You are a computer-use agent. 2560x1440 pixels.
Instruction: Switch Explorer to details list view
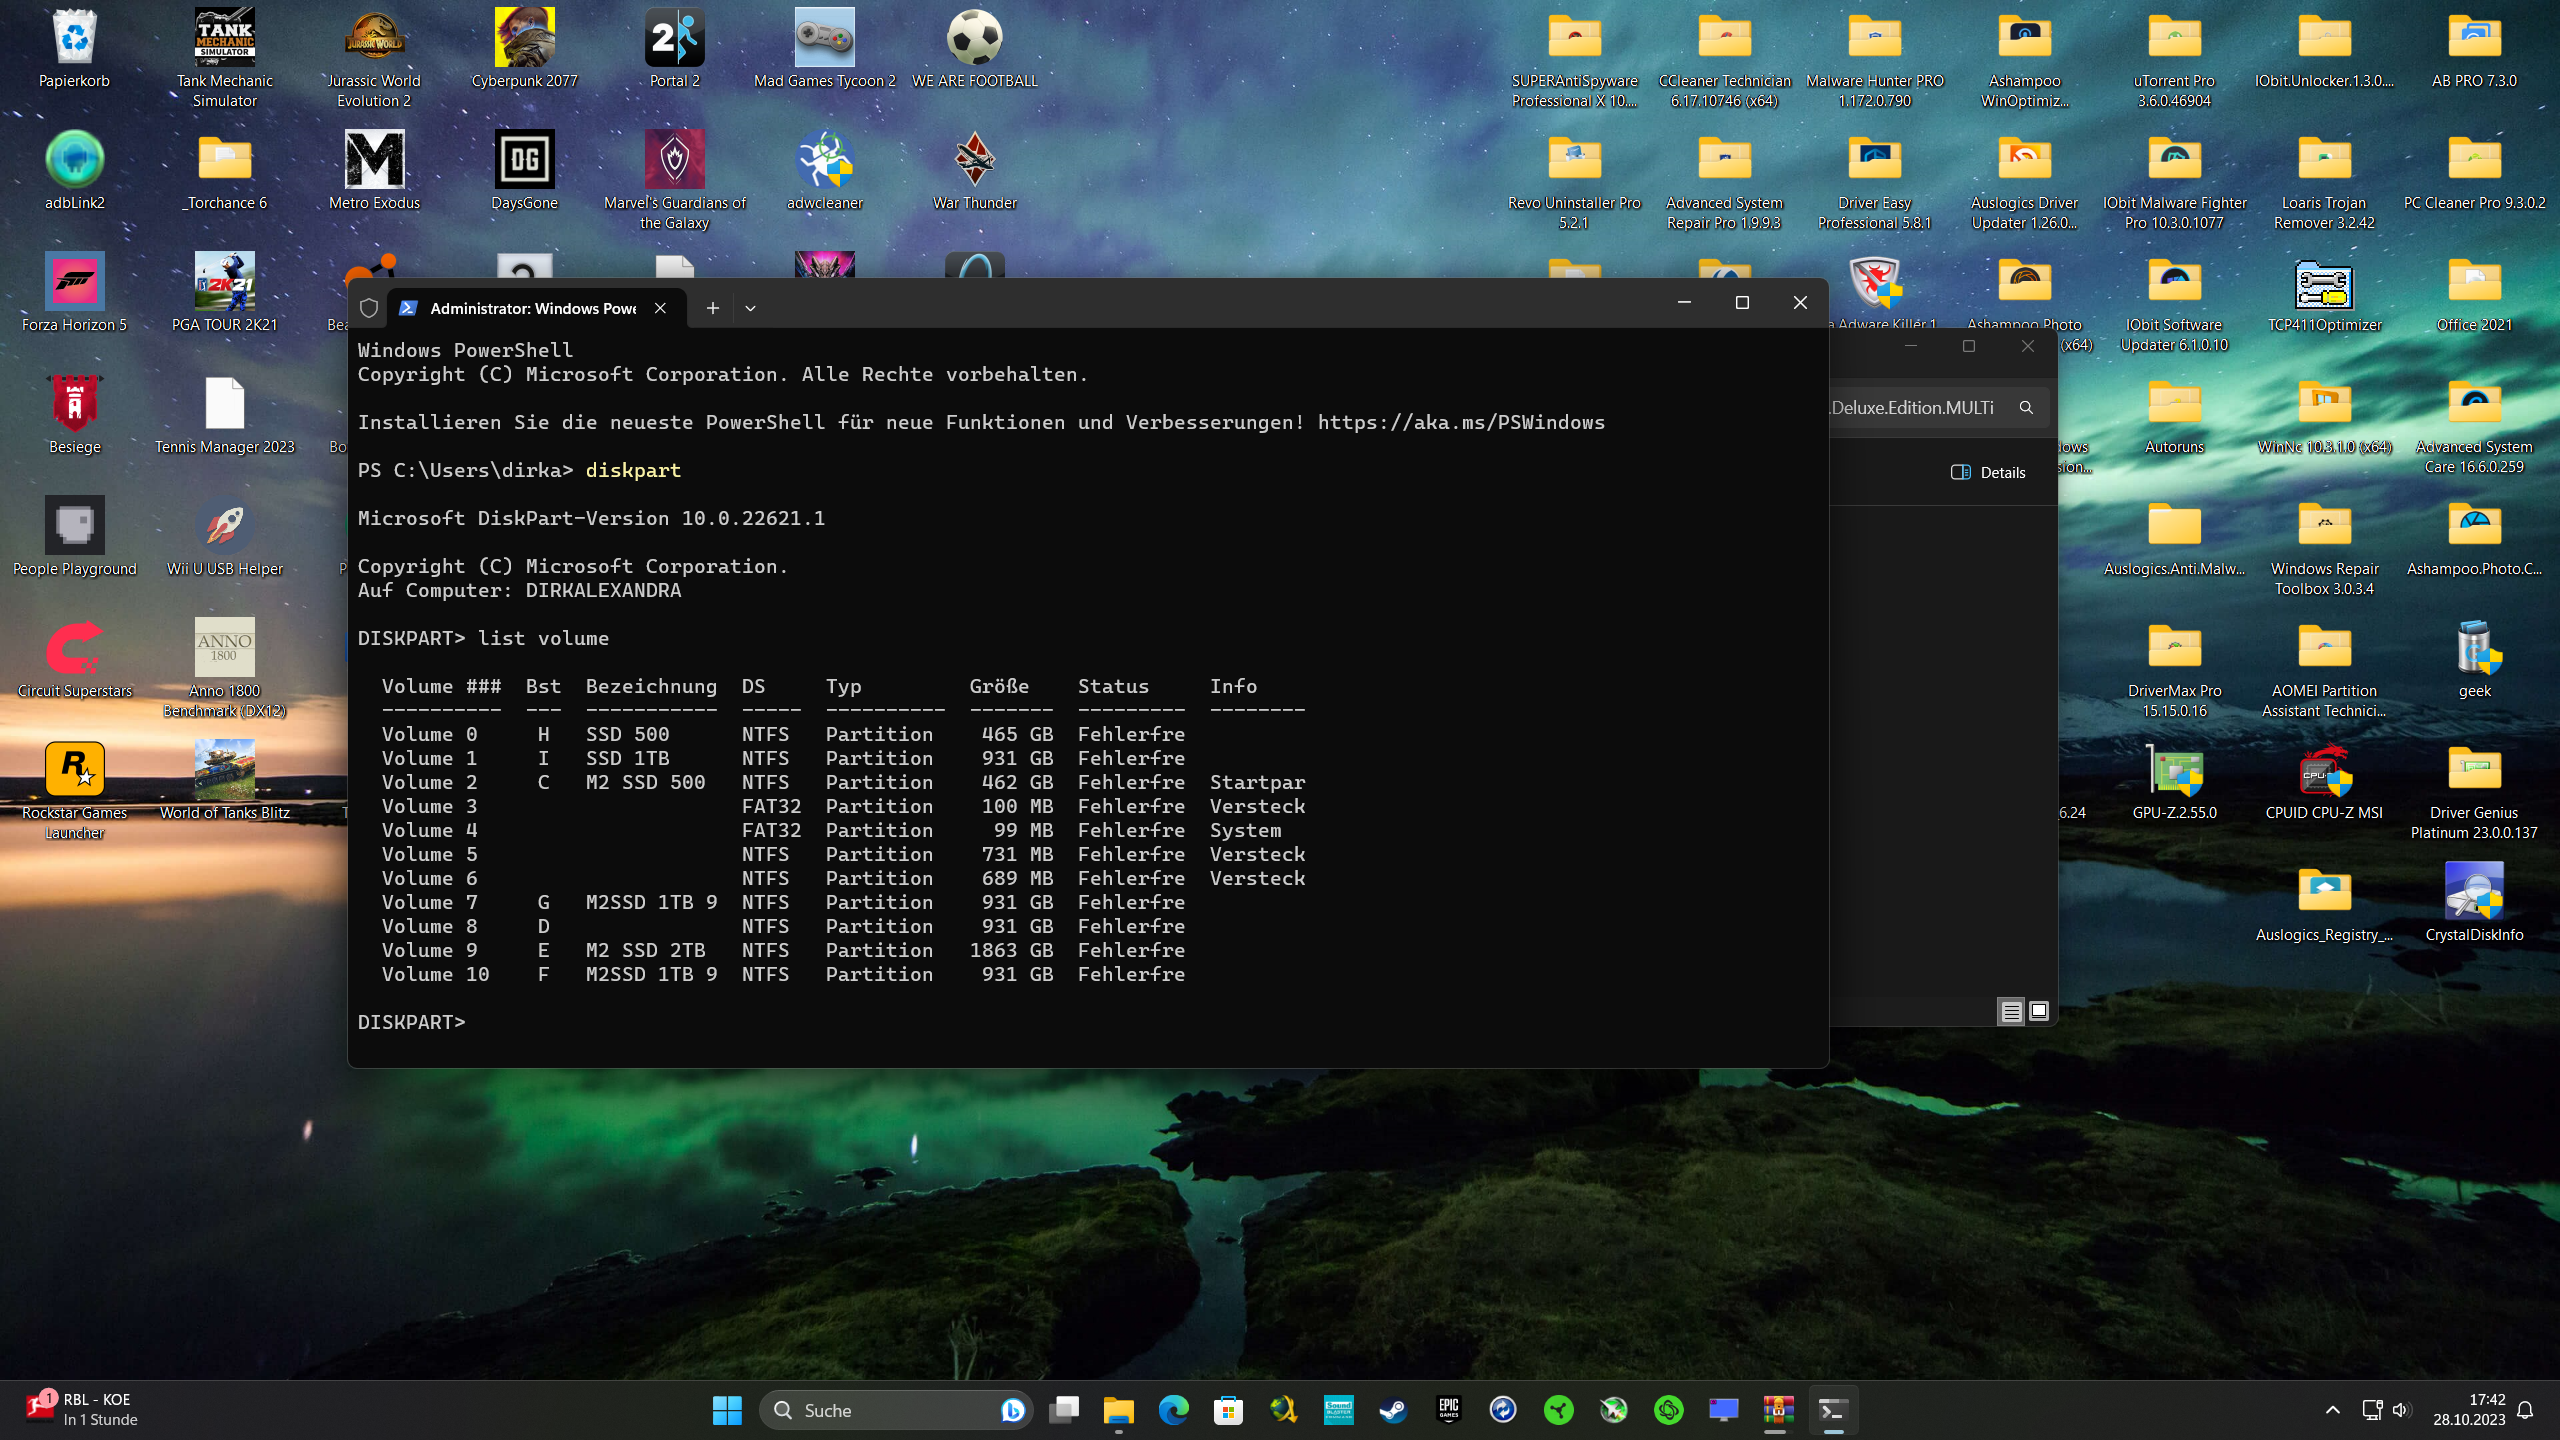tap(2011, 1011)
